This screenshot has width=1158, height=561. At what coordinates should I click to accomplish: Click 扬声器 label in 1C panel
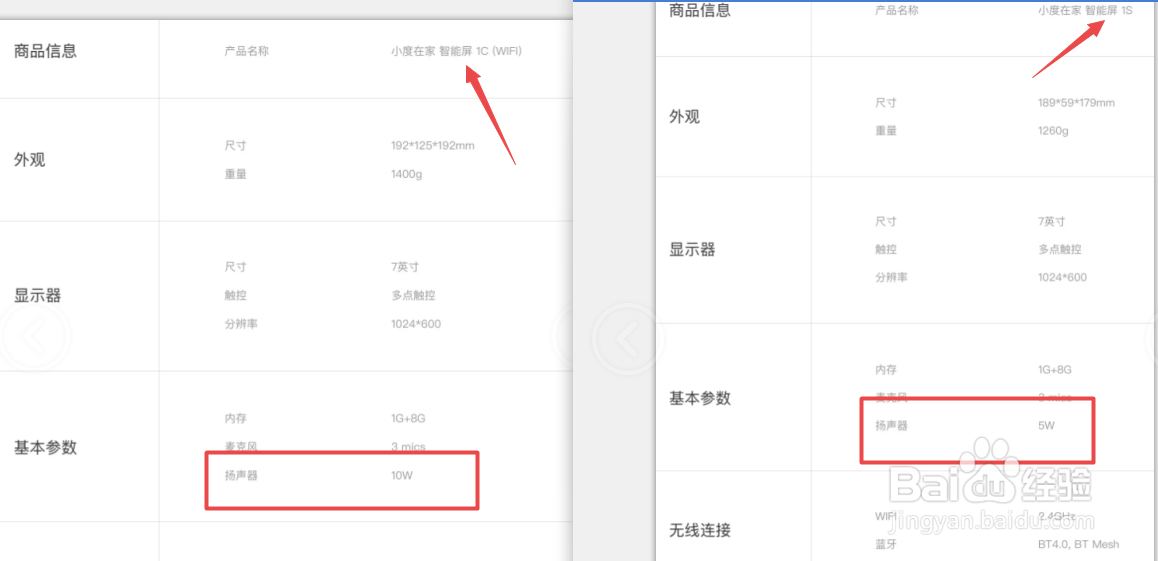point(241,475)
